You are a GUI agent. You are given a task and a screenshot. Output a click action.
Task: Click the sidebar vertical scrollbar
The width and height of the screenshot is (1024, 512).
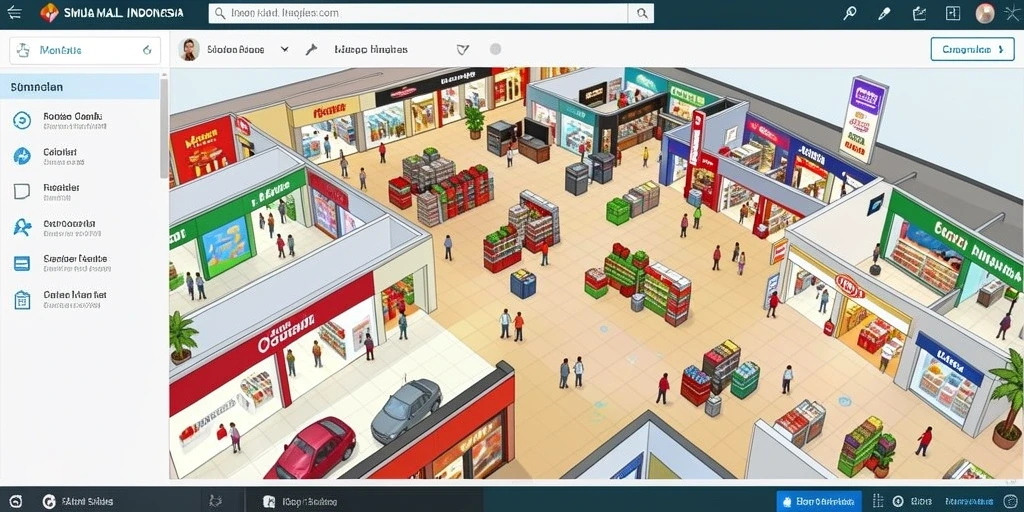pyautogui.click(x=164, y=127)
